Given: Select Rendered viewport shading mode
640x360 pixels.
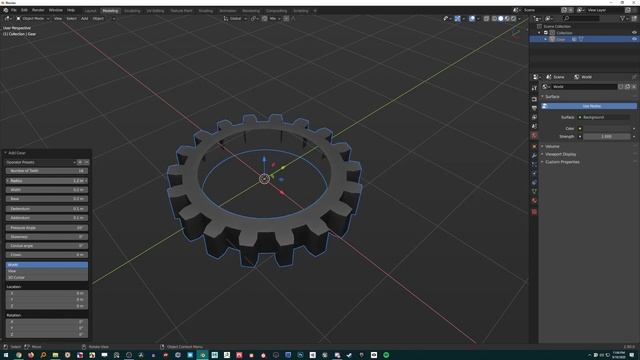Looking at the screenshot, I should (513, 18).
